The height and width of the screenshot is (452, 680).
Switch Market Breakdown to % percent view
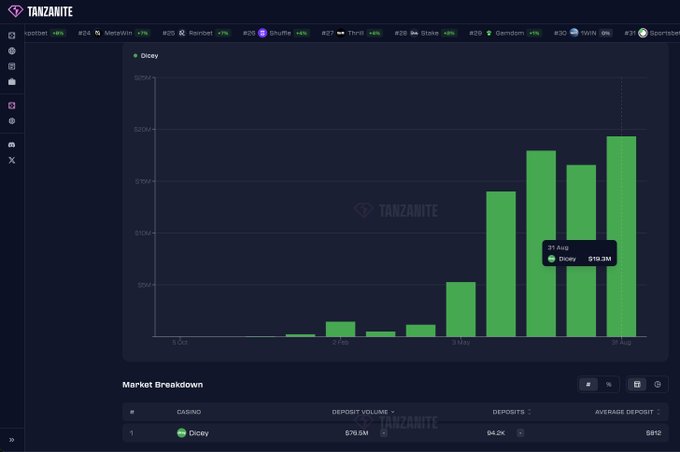tap(608, 384)
